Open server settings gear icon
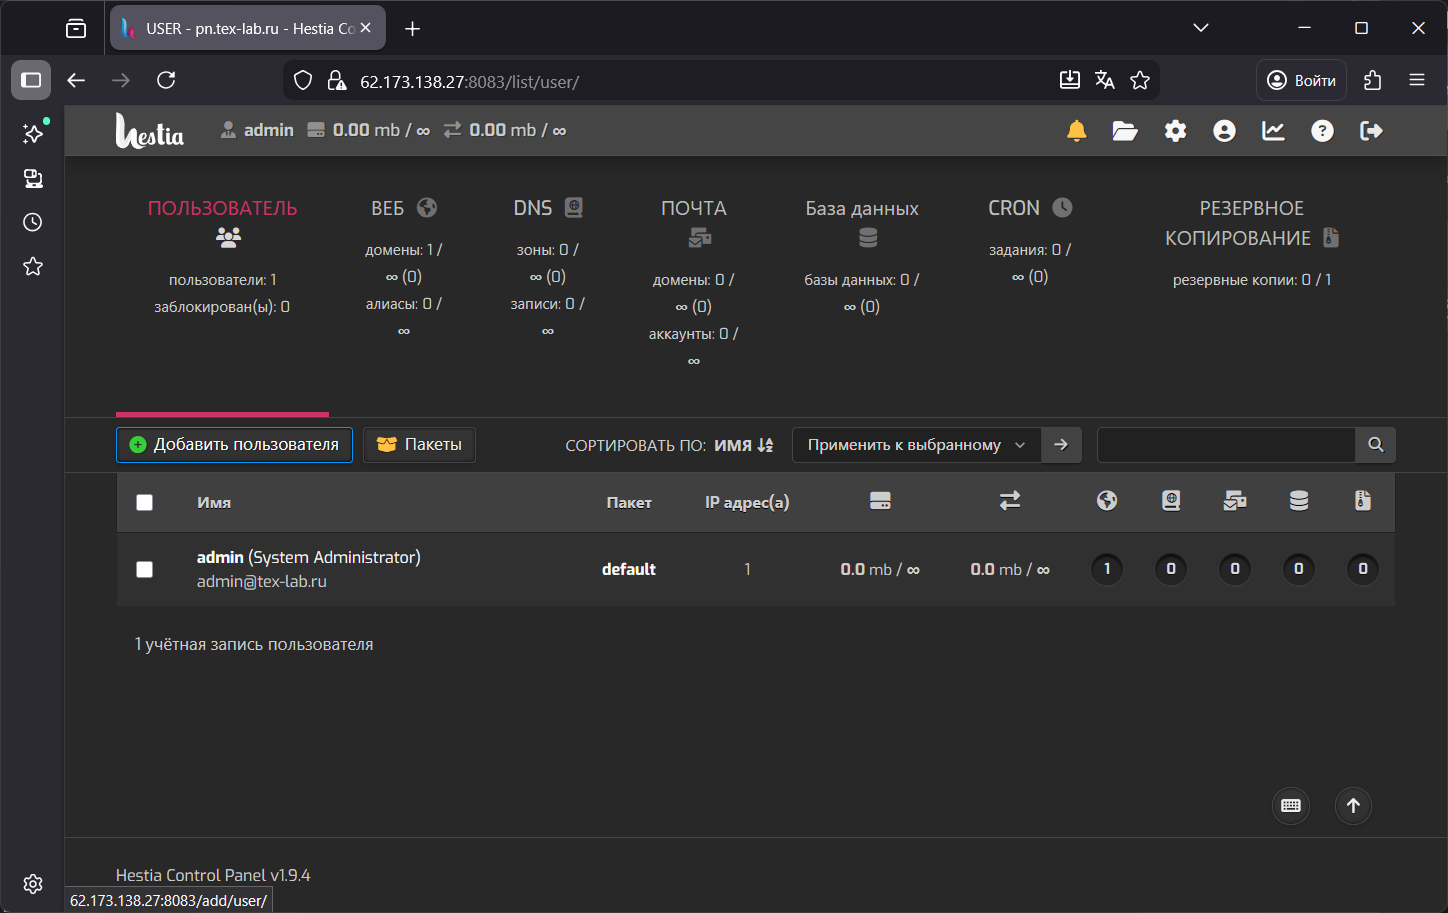 [x=1175, y=131]
